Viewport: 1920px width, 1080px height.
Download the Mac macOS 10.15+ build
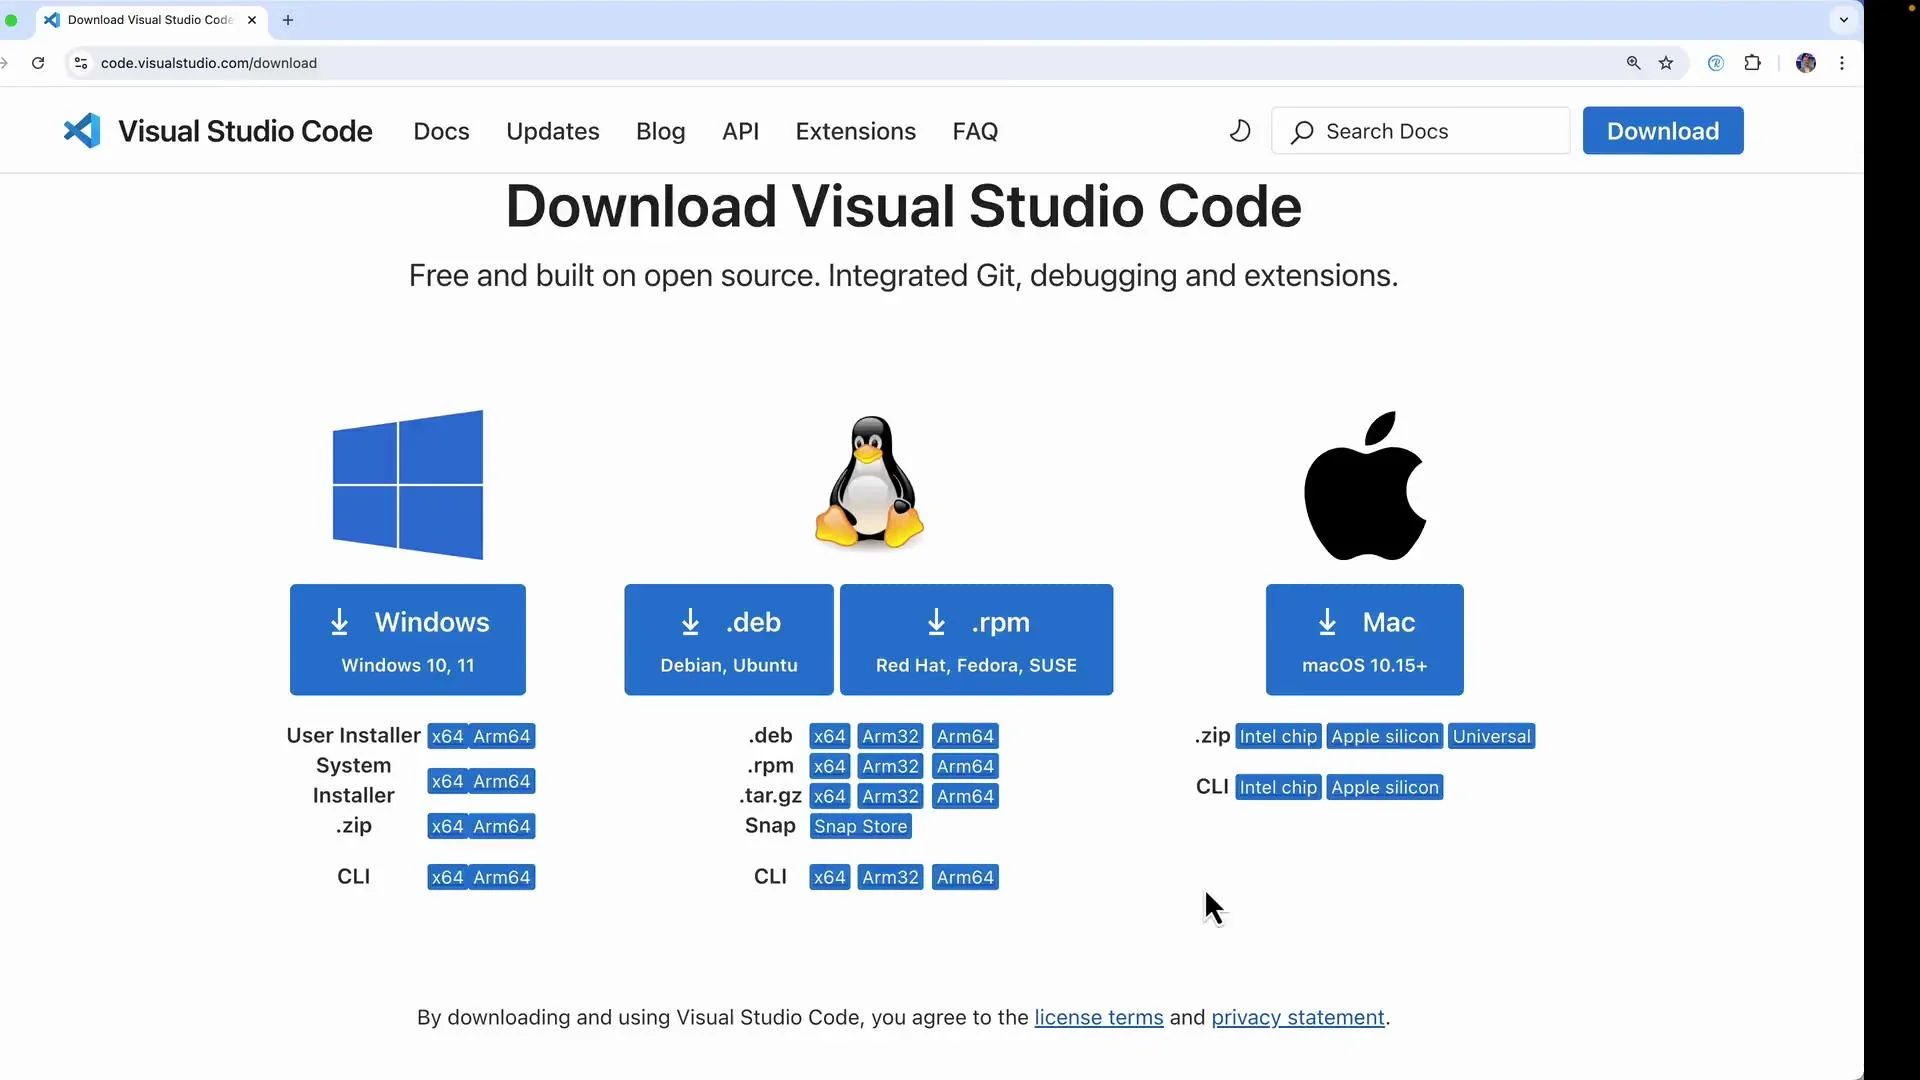[1365, 640]
